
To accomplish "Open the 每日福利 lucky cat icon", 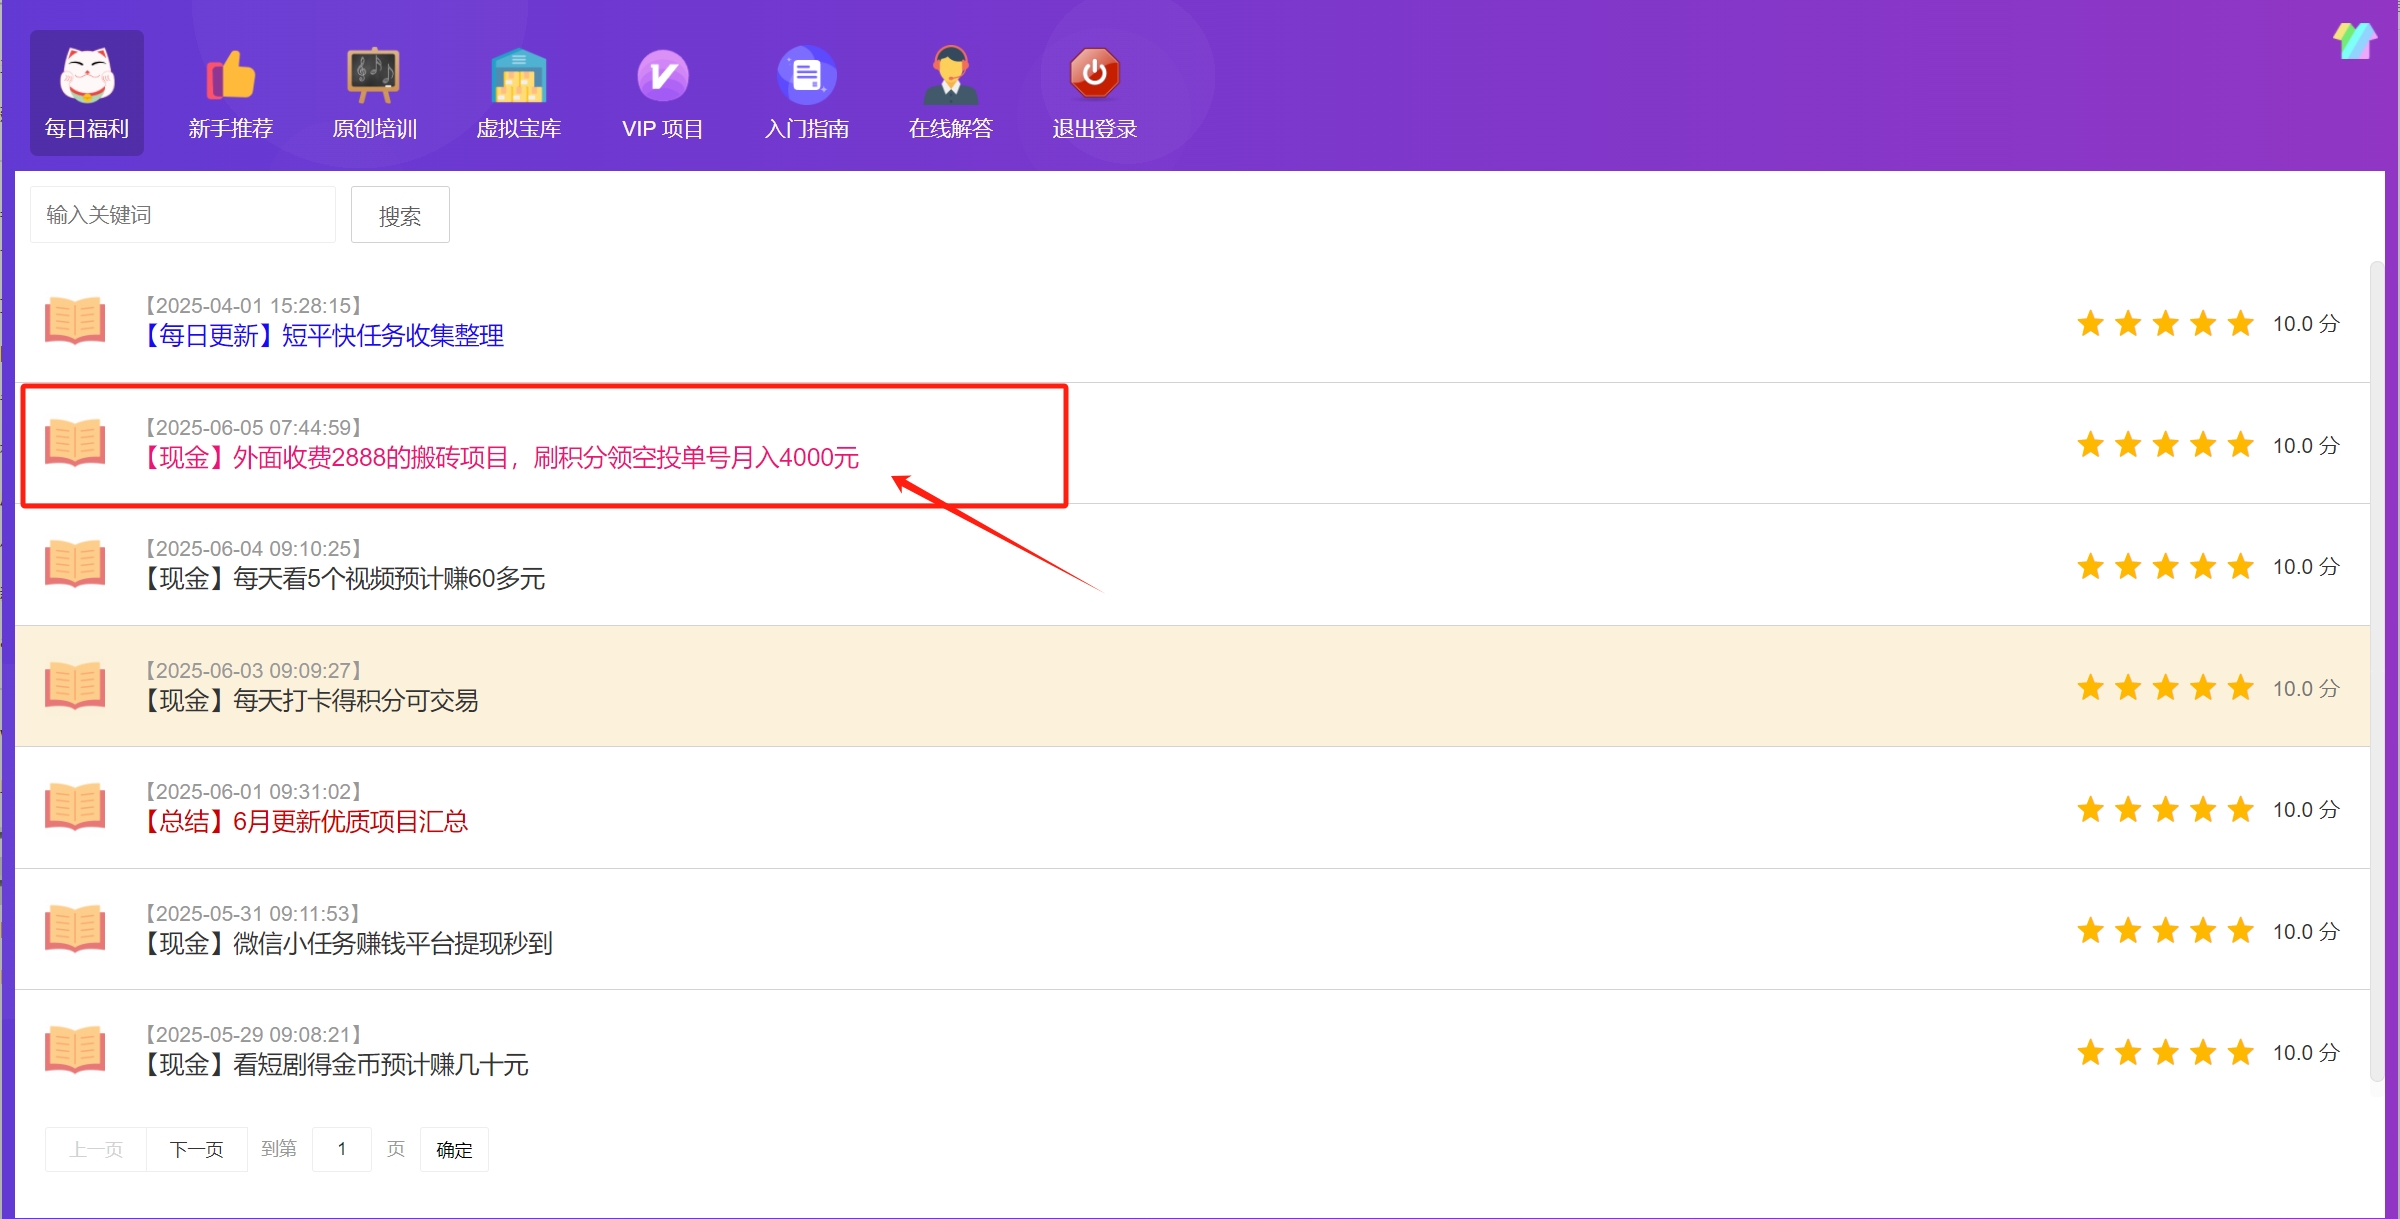I will click(x=87, y=75).
